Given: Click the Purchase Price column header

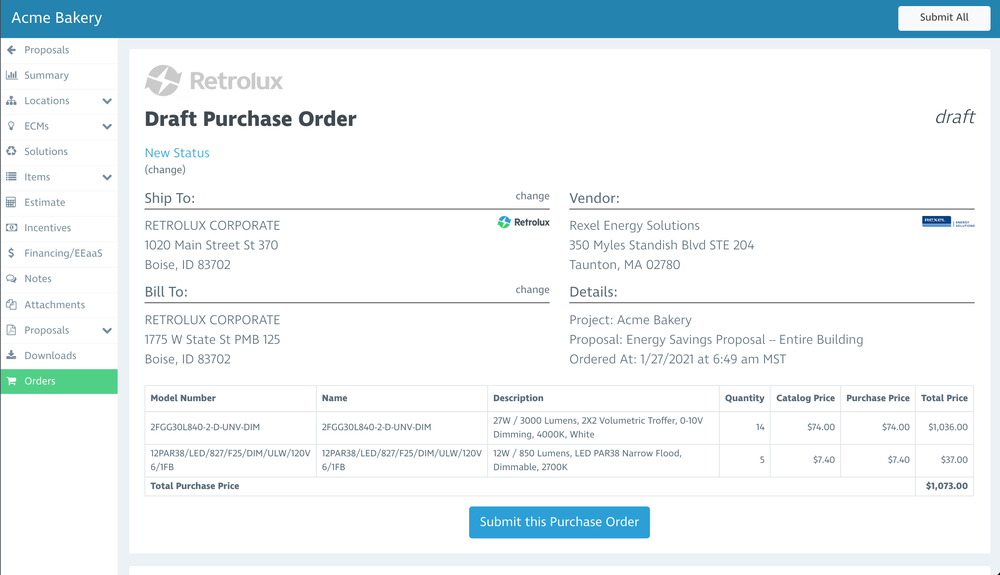Looking at the screenshot, I should point(878,398).
